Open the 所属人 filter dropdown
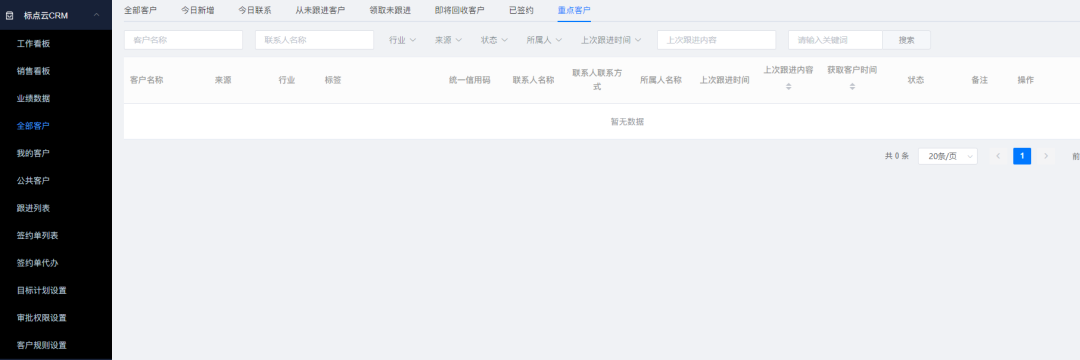 coord(544,40)
